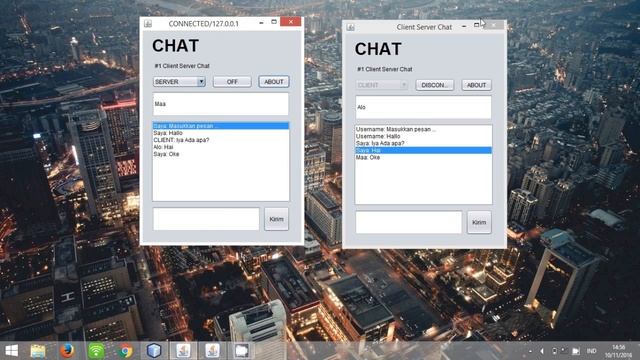The image size is (640, 360).
Task: Select 'Username: Hallo' message in client window
Action: tap(423, 136)
